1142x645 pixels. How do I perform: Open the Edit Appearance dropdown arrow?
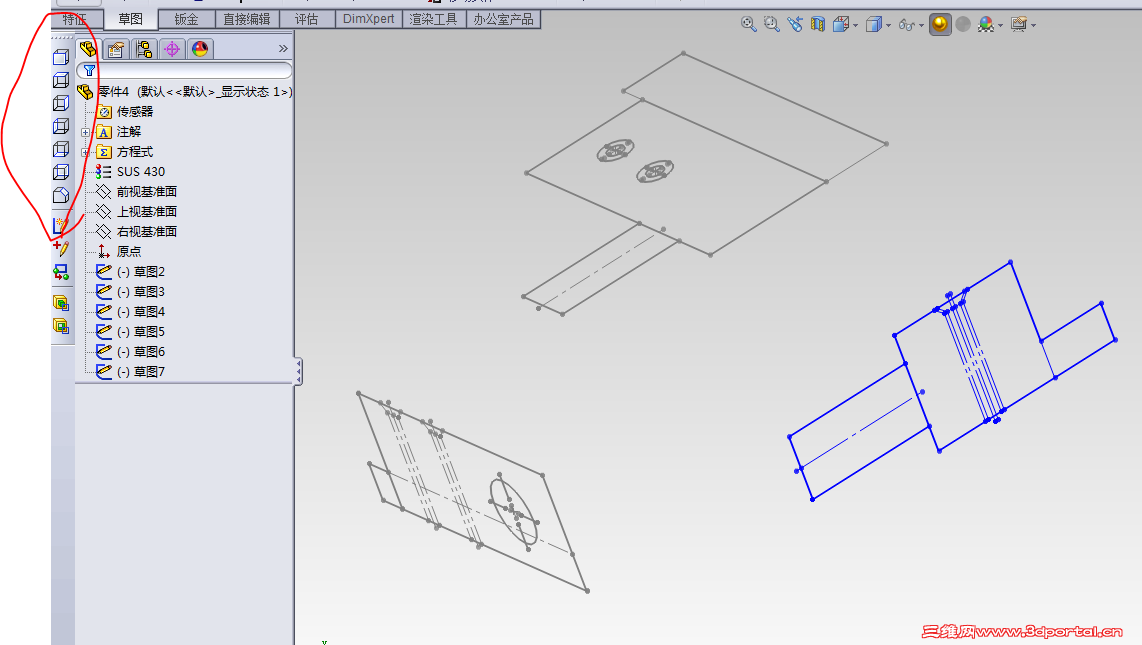[1001, 25]
